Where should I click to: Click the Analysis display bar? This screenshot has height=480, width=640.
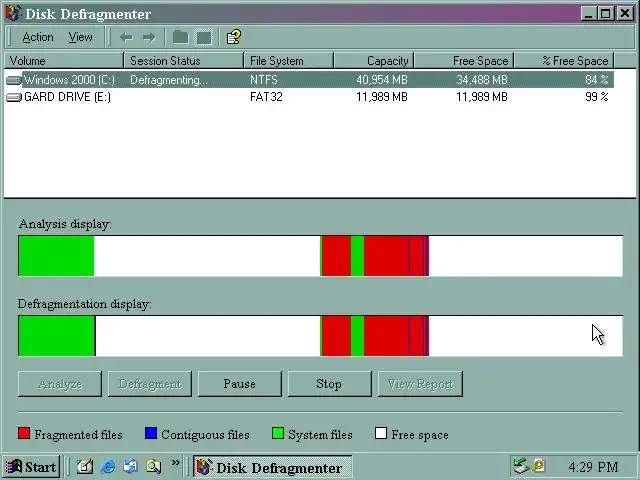(x=320, y=256)
